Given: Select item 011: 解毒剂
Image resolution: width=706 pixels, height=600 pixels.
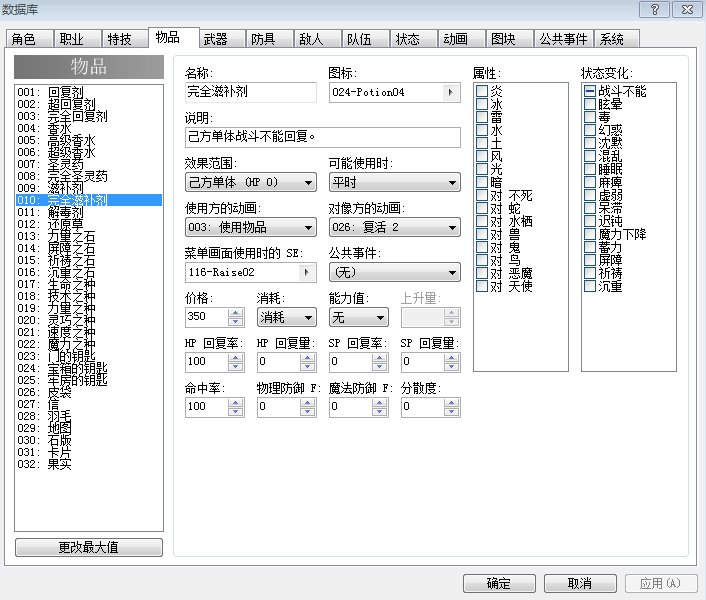Looking at the screenshot, I should pyautogui.click(x=89, y=212).
